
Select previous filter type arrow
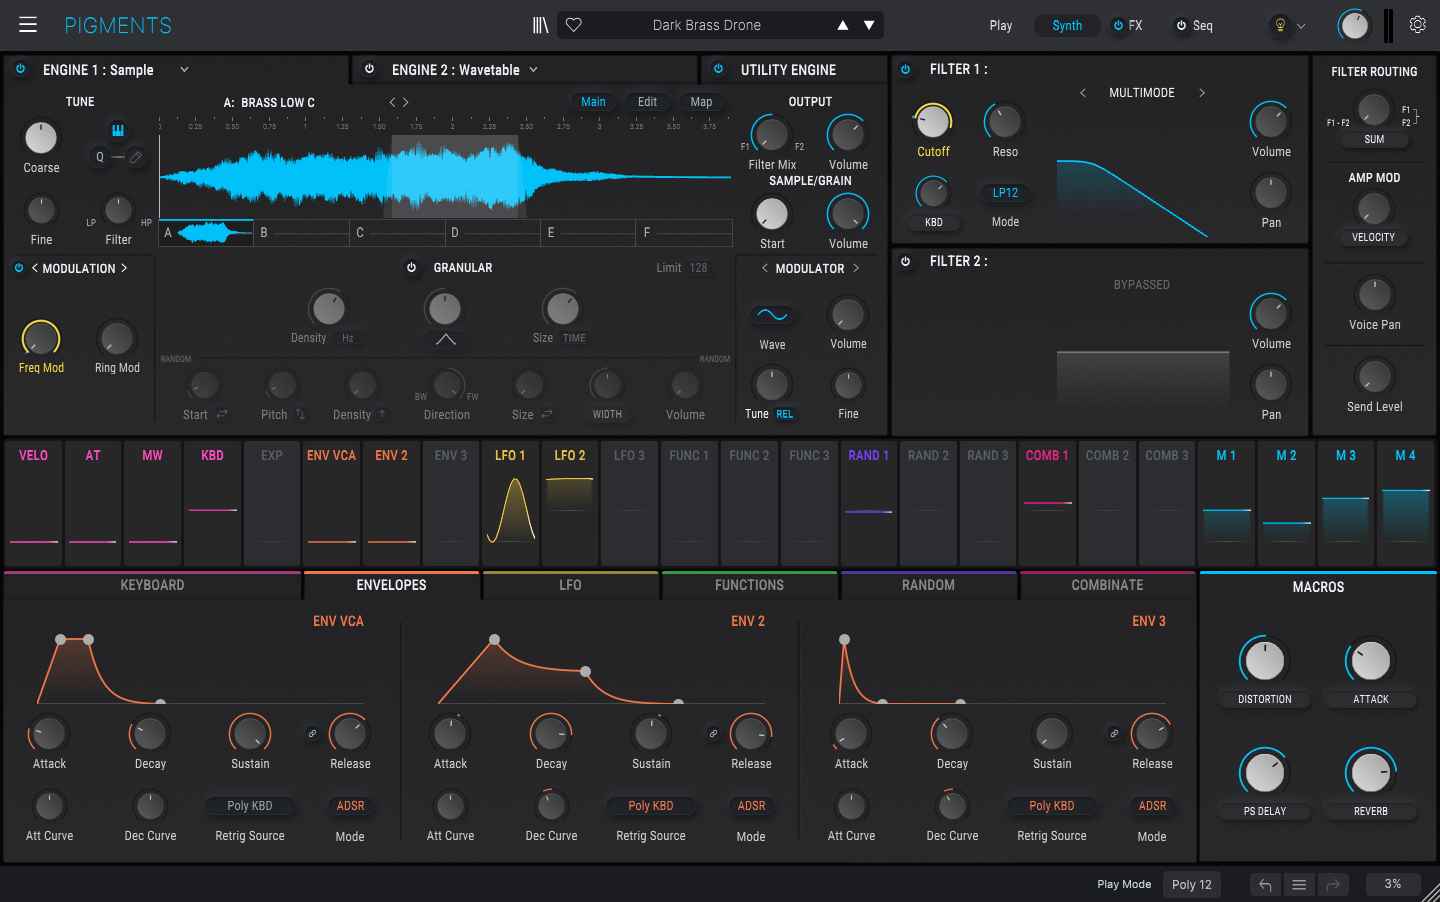[x=1082, y=93]
